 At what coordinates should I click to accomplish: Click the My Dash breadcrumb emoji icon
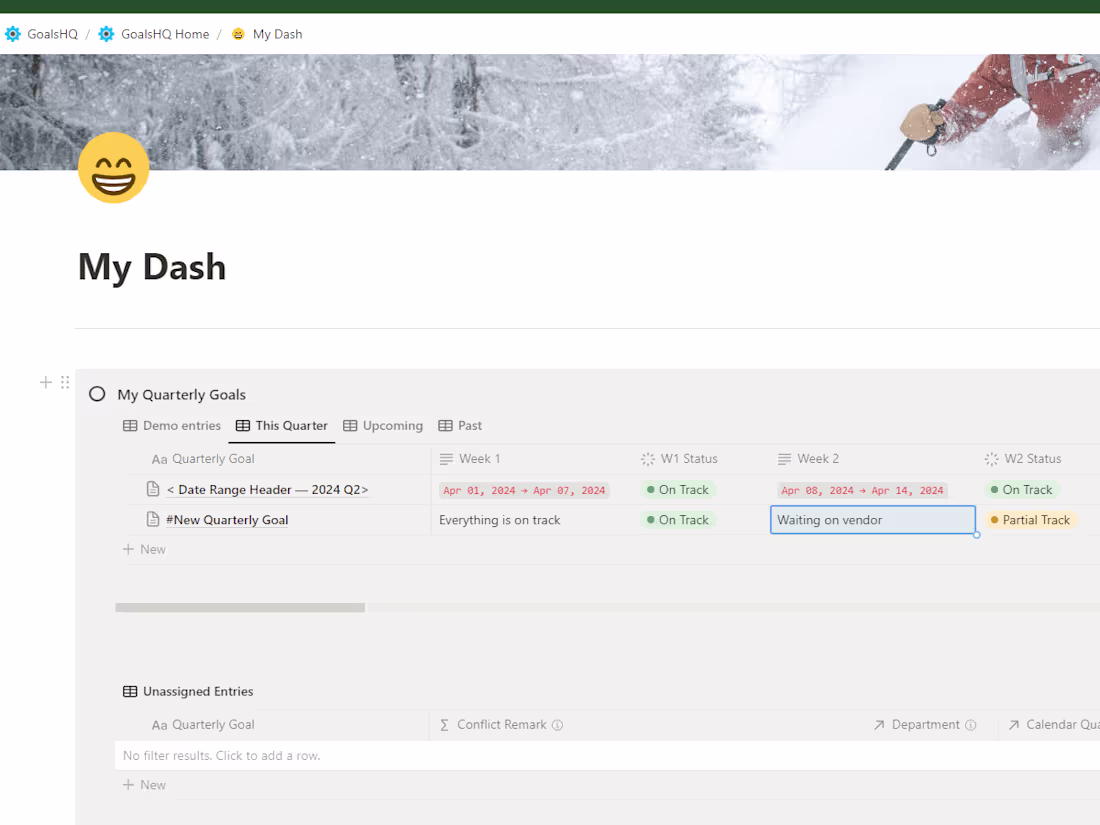(x=239, y=34)
